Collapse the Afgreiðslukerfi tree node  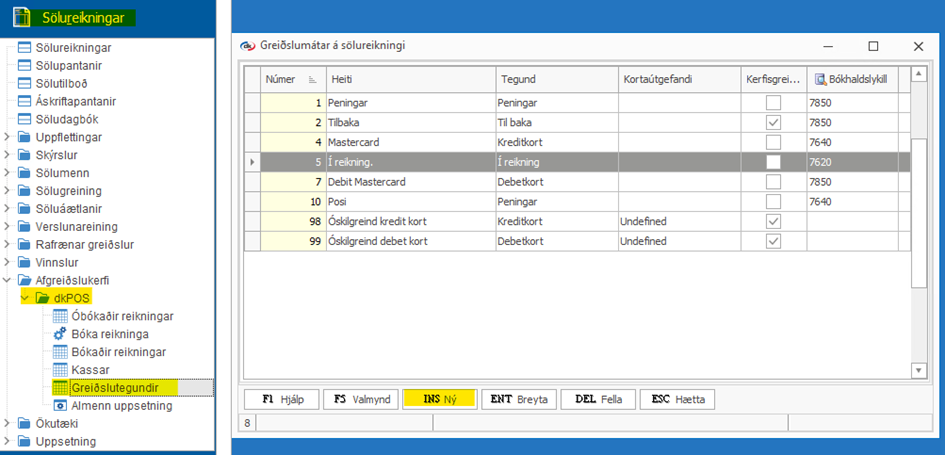click(x=8, y=280)
